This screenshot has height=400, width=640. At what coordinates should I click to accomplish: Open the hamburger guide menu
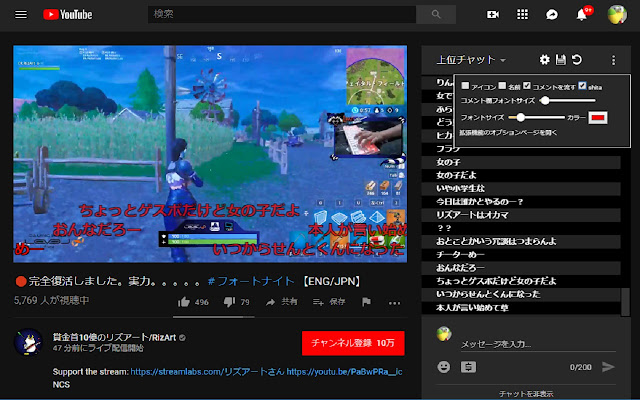(21, 15)
